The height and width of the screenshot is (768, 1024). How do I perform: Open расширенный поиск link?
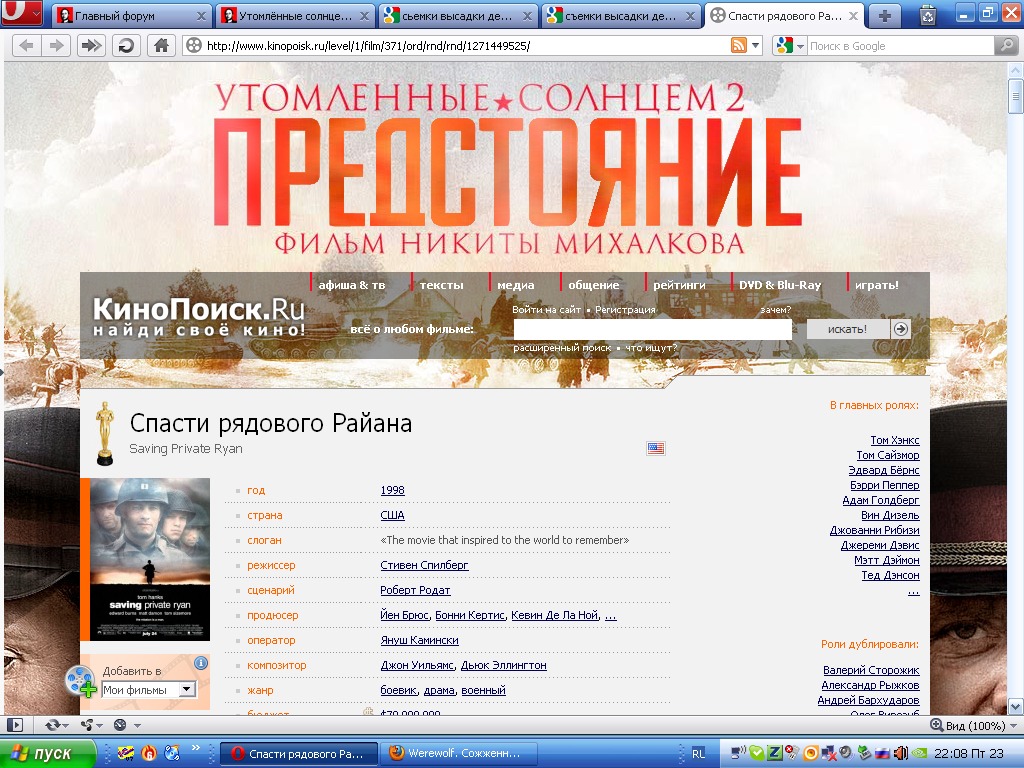click(x=562, y=348)
